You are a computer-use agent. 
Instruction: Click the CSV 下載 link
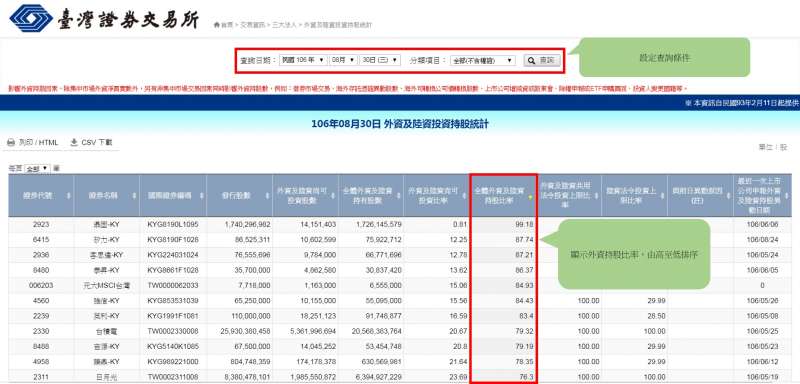click(96, 143)
